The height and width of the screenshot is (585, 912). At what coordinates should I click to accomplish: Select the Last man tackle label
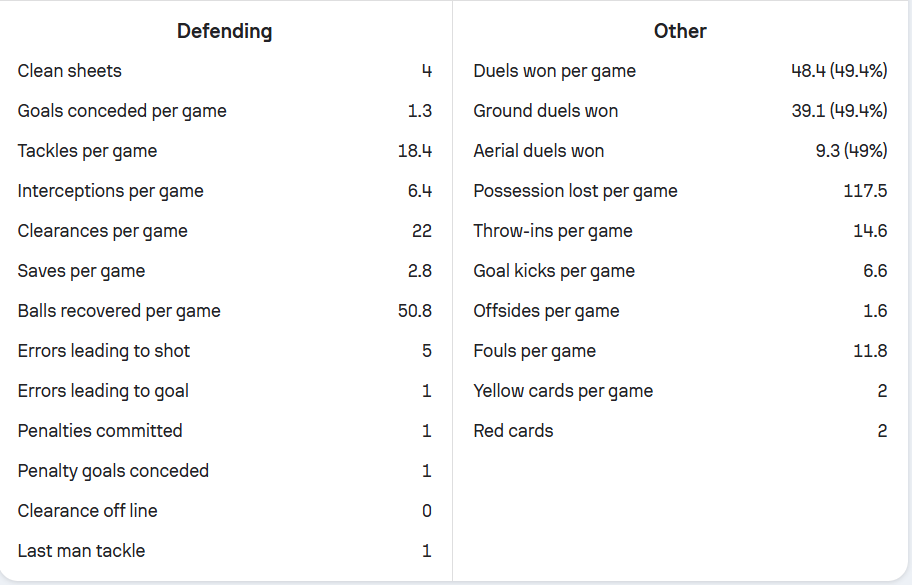pyautogui.click(x=81, y=551)
